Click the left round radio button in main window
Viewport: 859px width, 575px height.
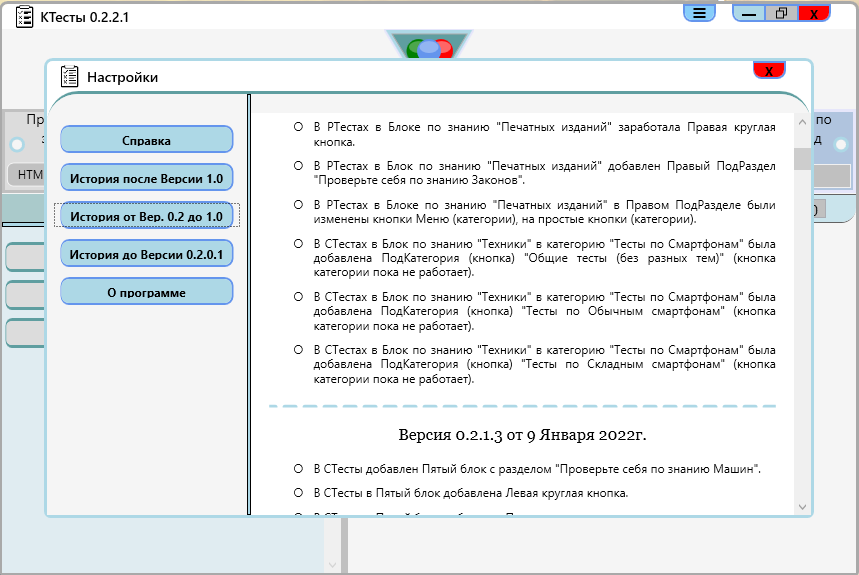18,145
